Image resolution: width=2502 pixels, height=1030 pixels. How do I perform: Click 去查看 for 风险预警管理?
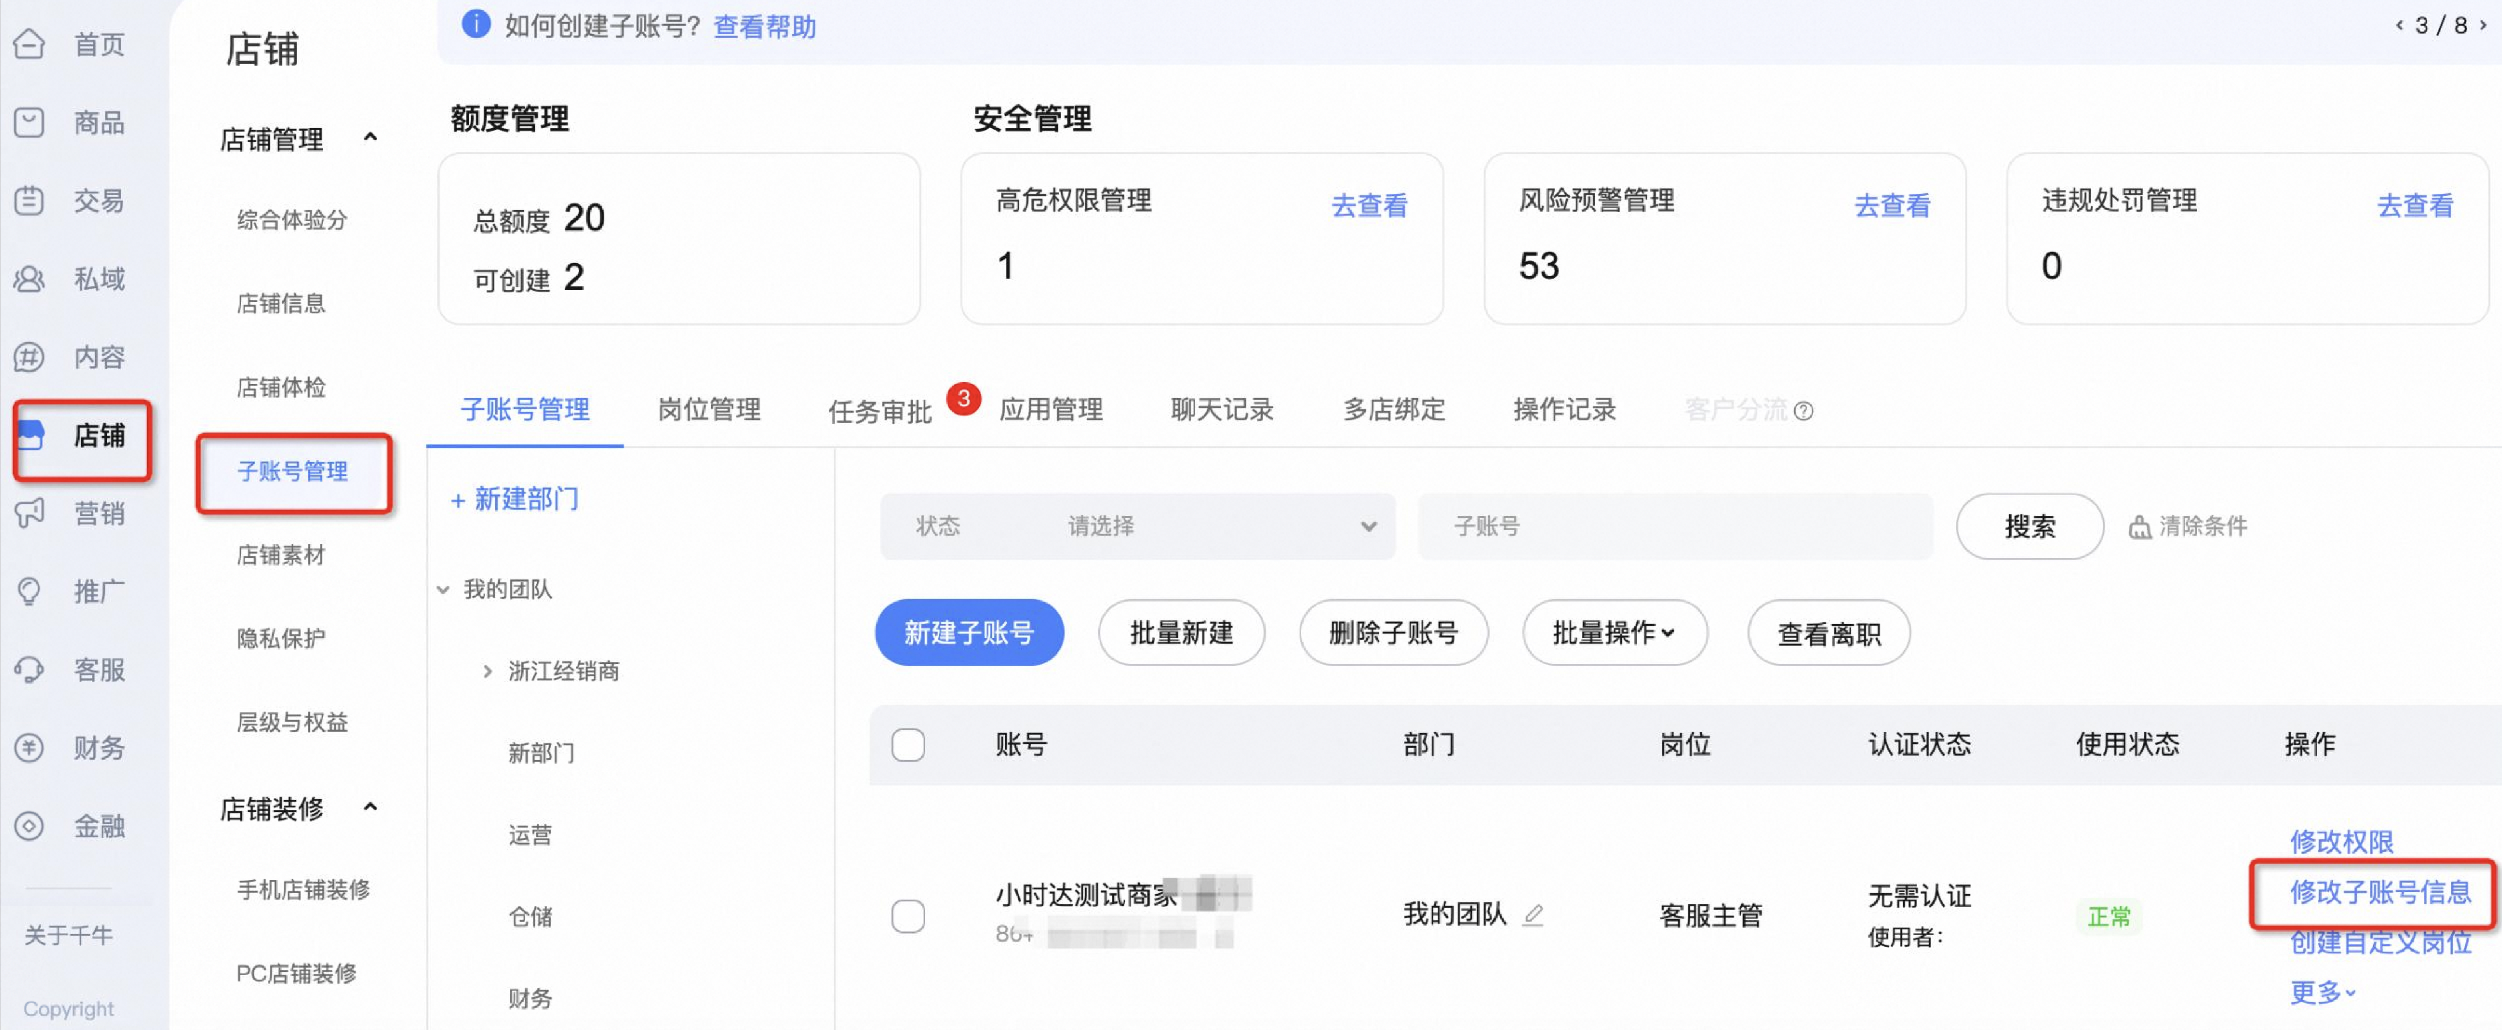[x=1893, y=206]
